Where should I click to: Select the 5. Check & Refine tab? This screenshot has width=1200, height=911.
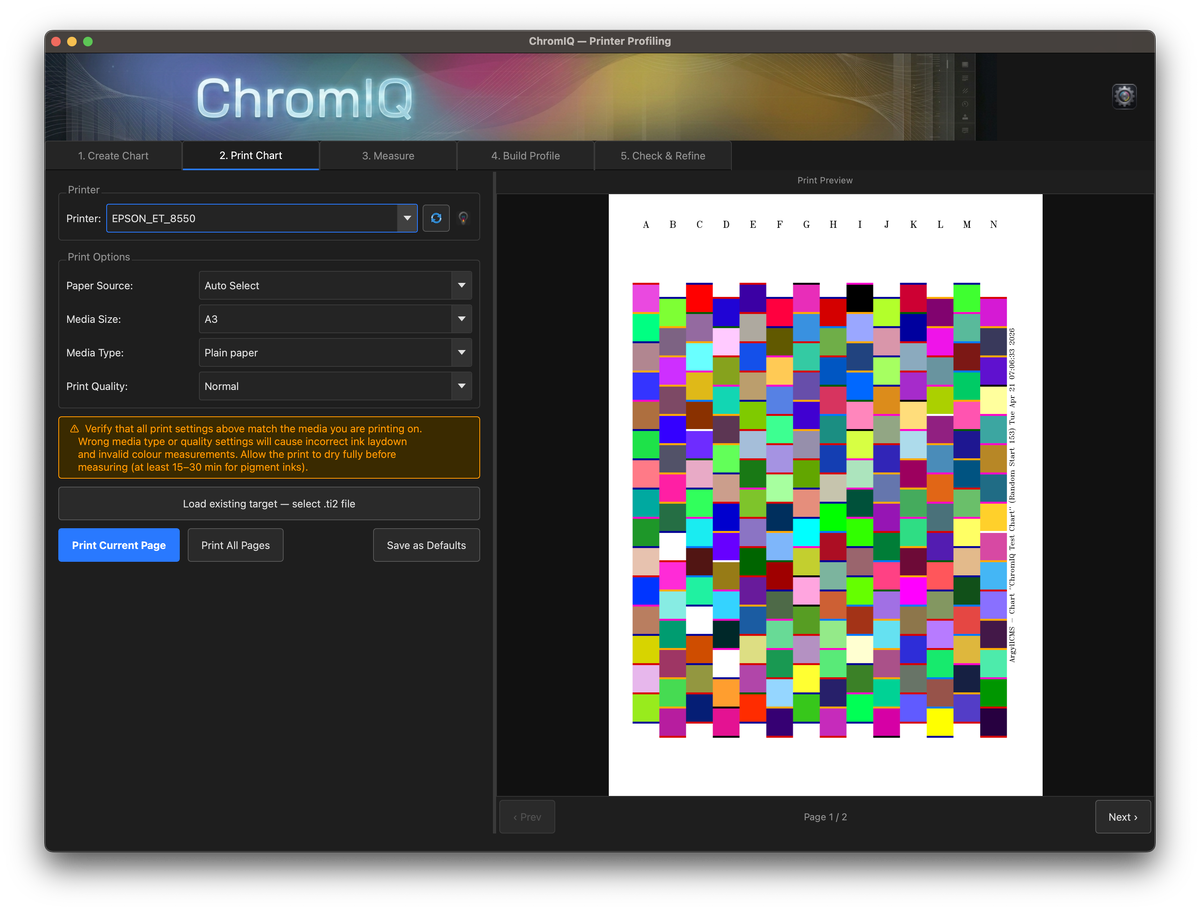click(662, 156)
